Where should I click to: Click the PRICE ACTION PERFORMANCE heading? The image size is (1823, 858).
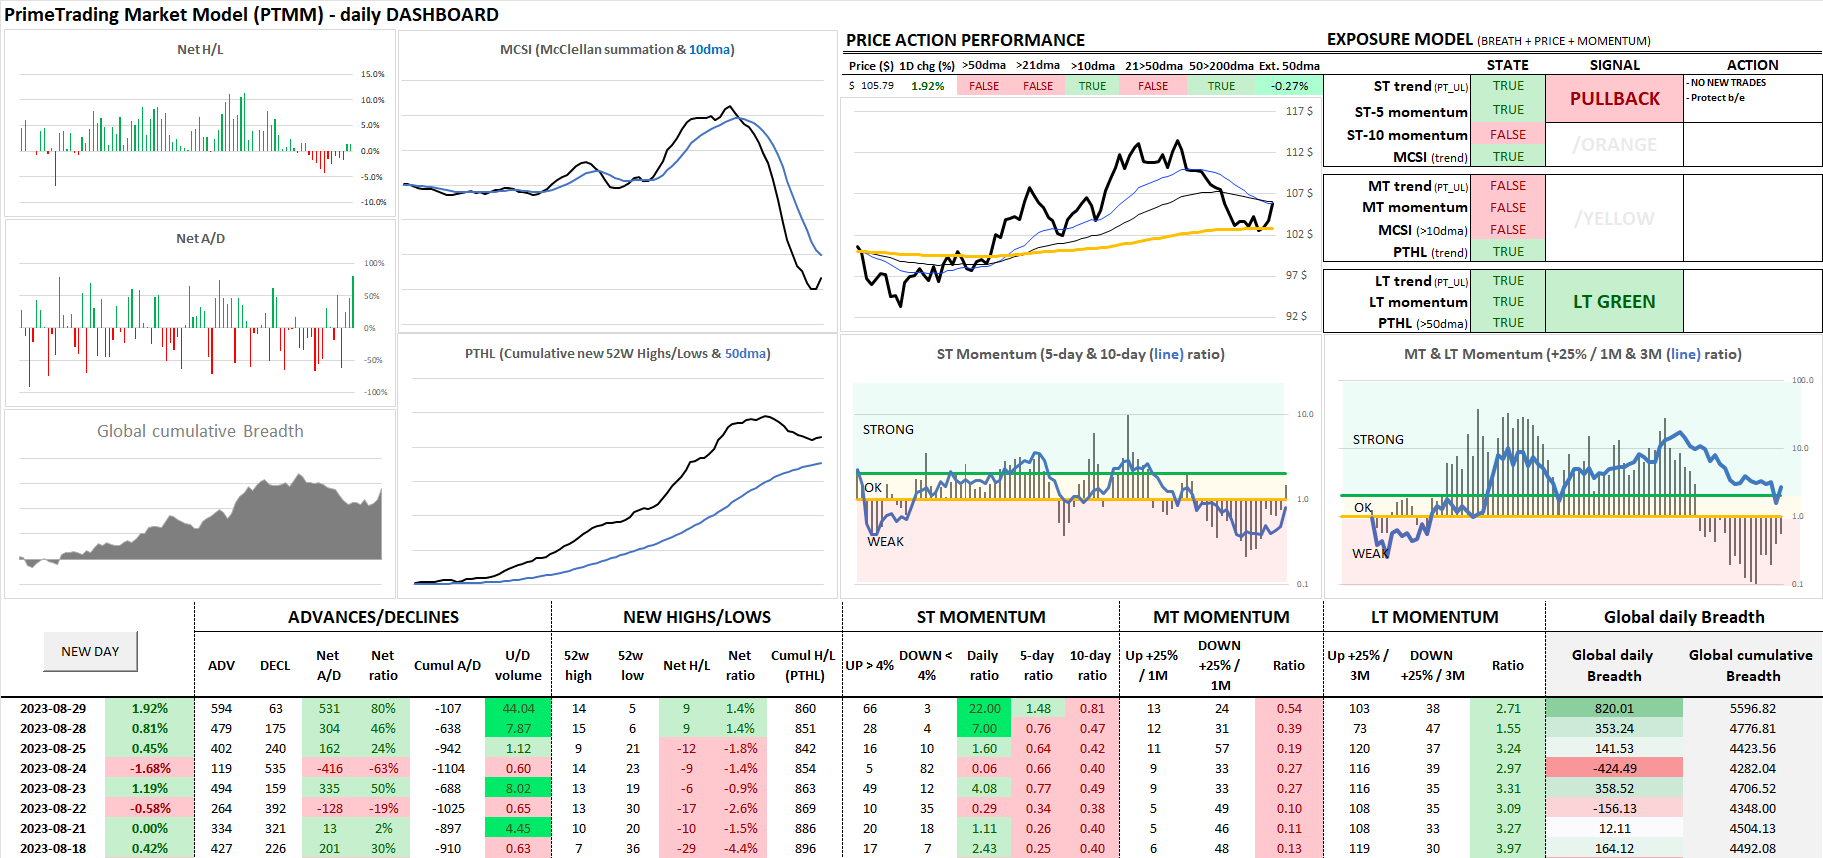pyautogui.click(x=965, y=40)
